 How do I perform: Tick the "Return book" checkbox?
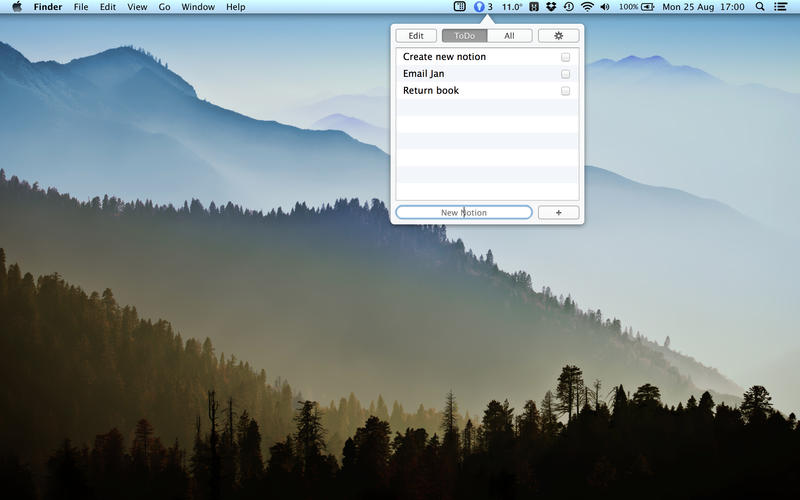click(x=565, y=91)
